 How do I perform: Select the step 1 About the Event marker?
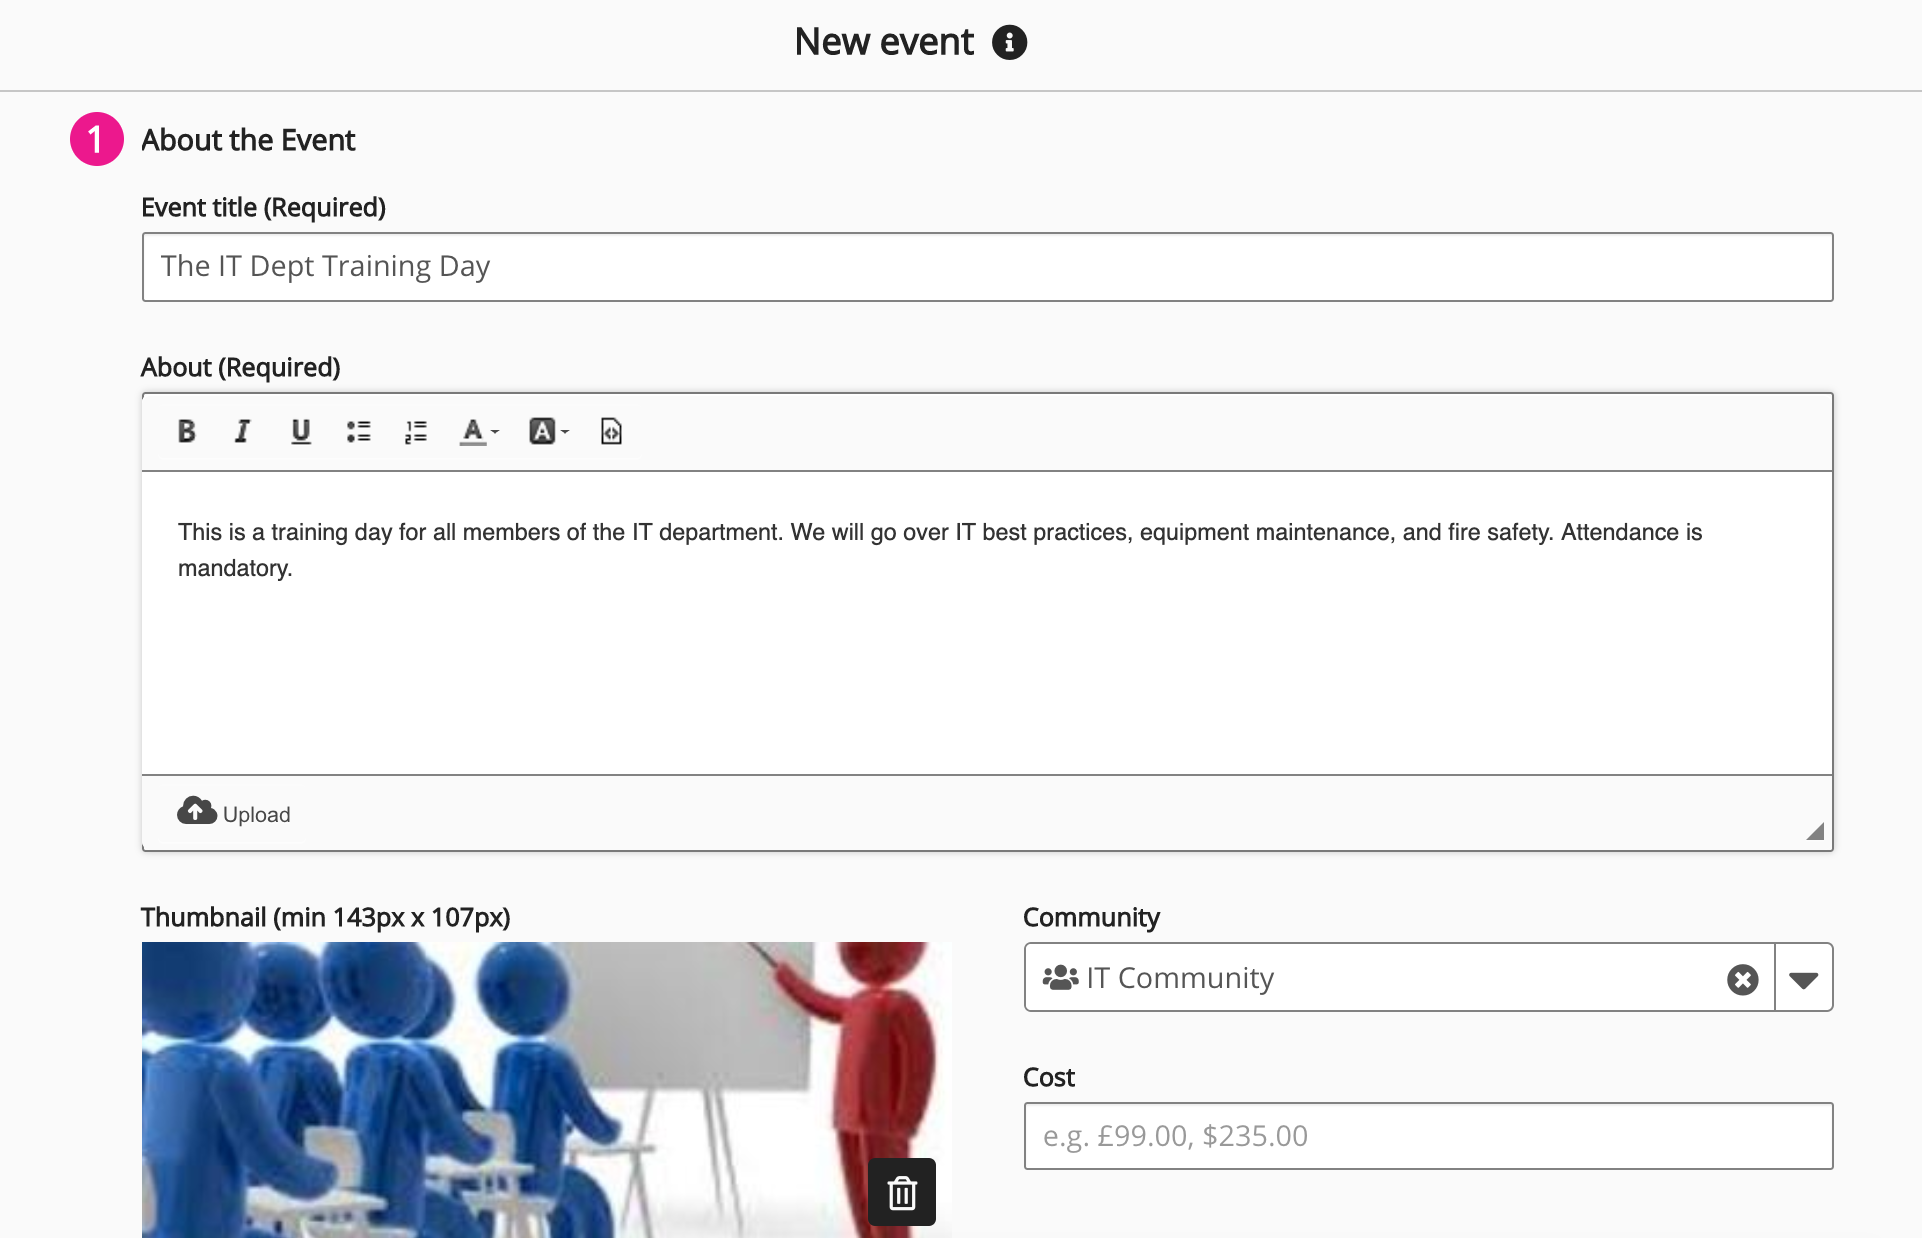click(x=96, y=139)
